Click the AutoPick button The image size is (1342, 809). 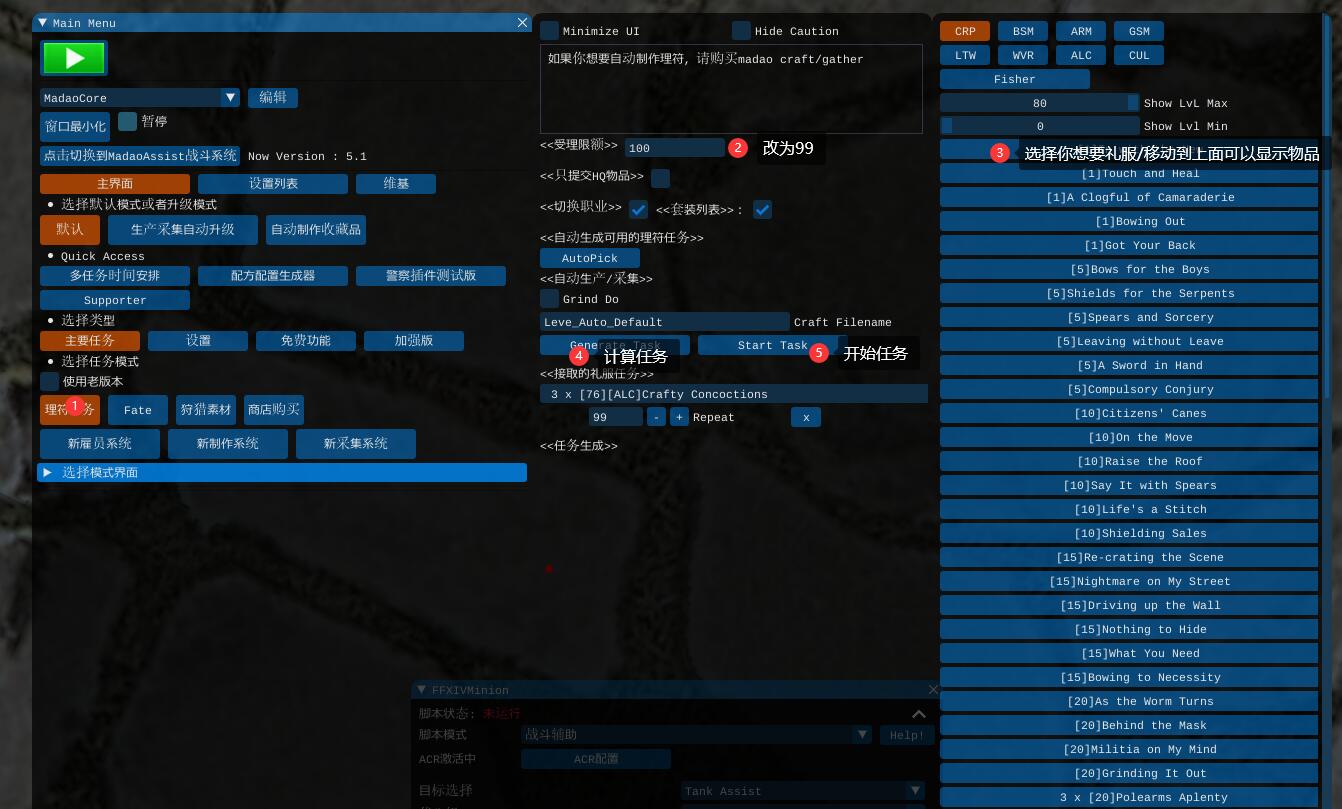point(589,258)
